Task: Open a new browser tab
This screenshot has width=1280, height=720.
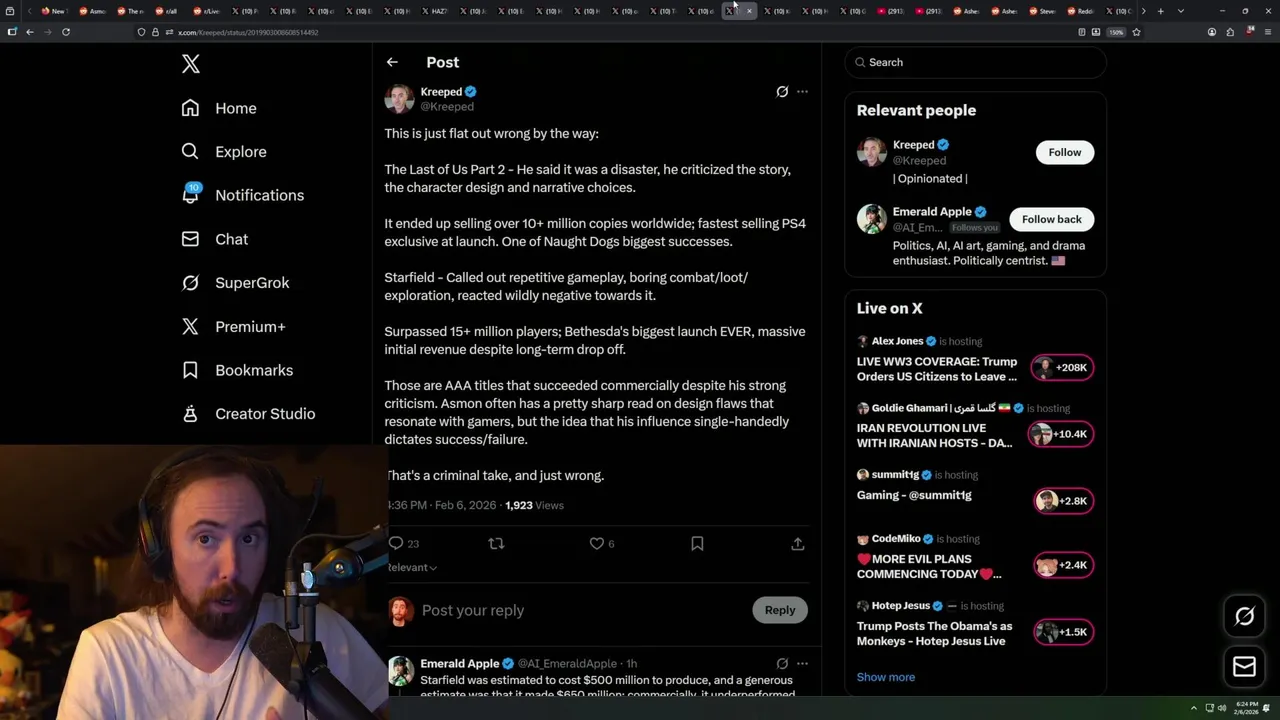Action: [x=1160, y=11]
